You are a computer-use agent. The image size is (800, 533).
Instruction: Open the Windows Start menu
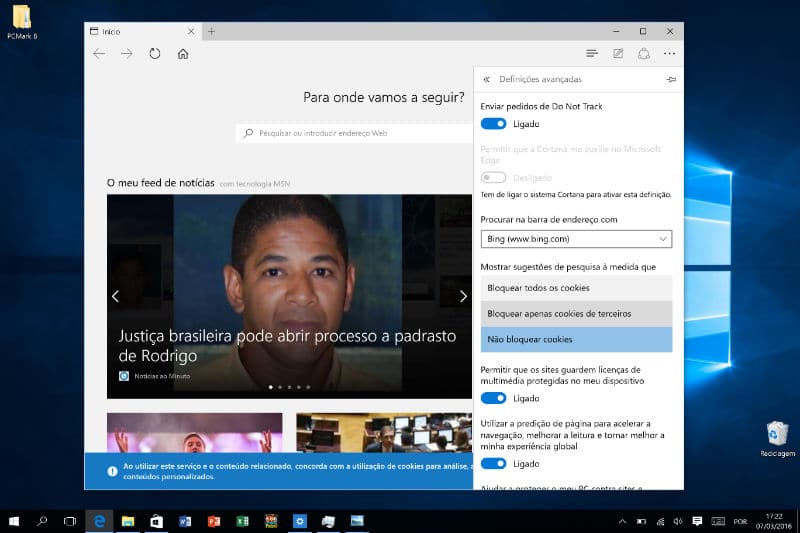point(14,521)
